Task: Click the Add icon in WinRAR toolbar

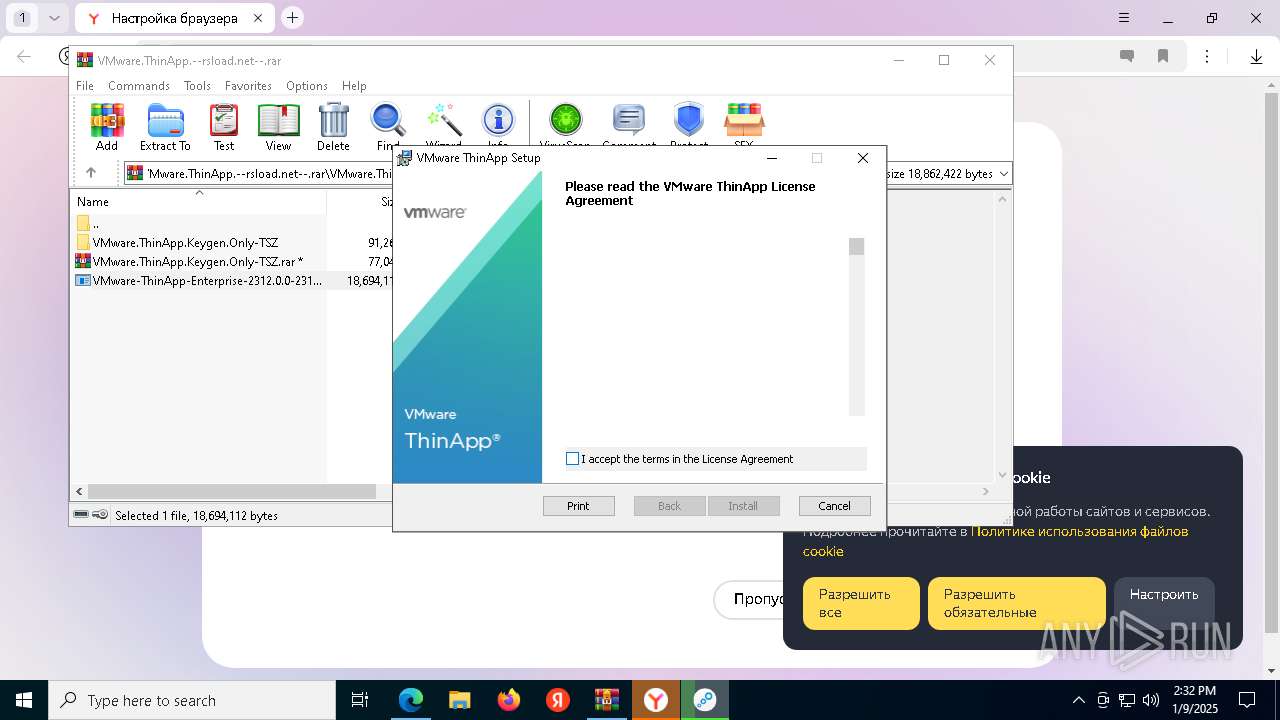Action: [x=107, y=126]
